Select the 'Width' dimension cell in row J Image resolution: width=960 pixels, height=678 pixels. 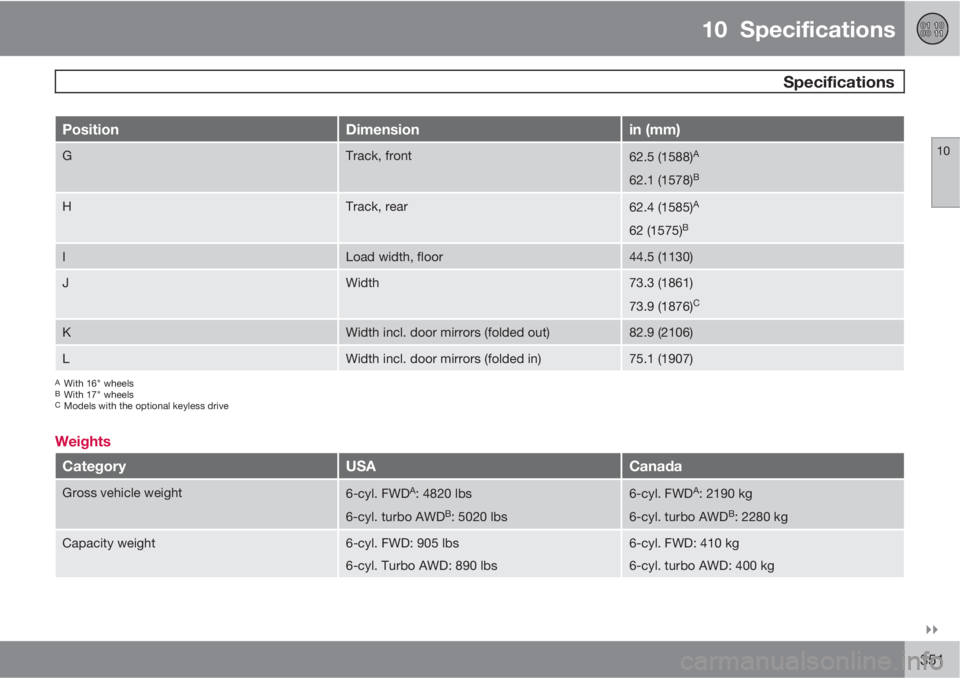479,294
